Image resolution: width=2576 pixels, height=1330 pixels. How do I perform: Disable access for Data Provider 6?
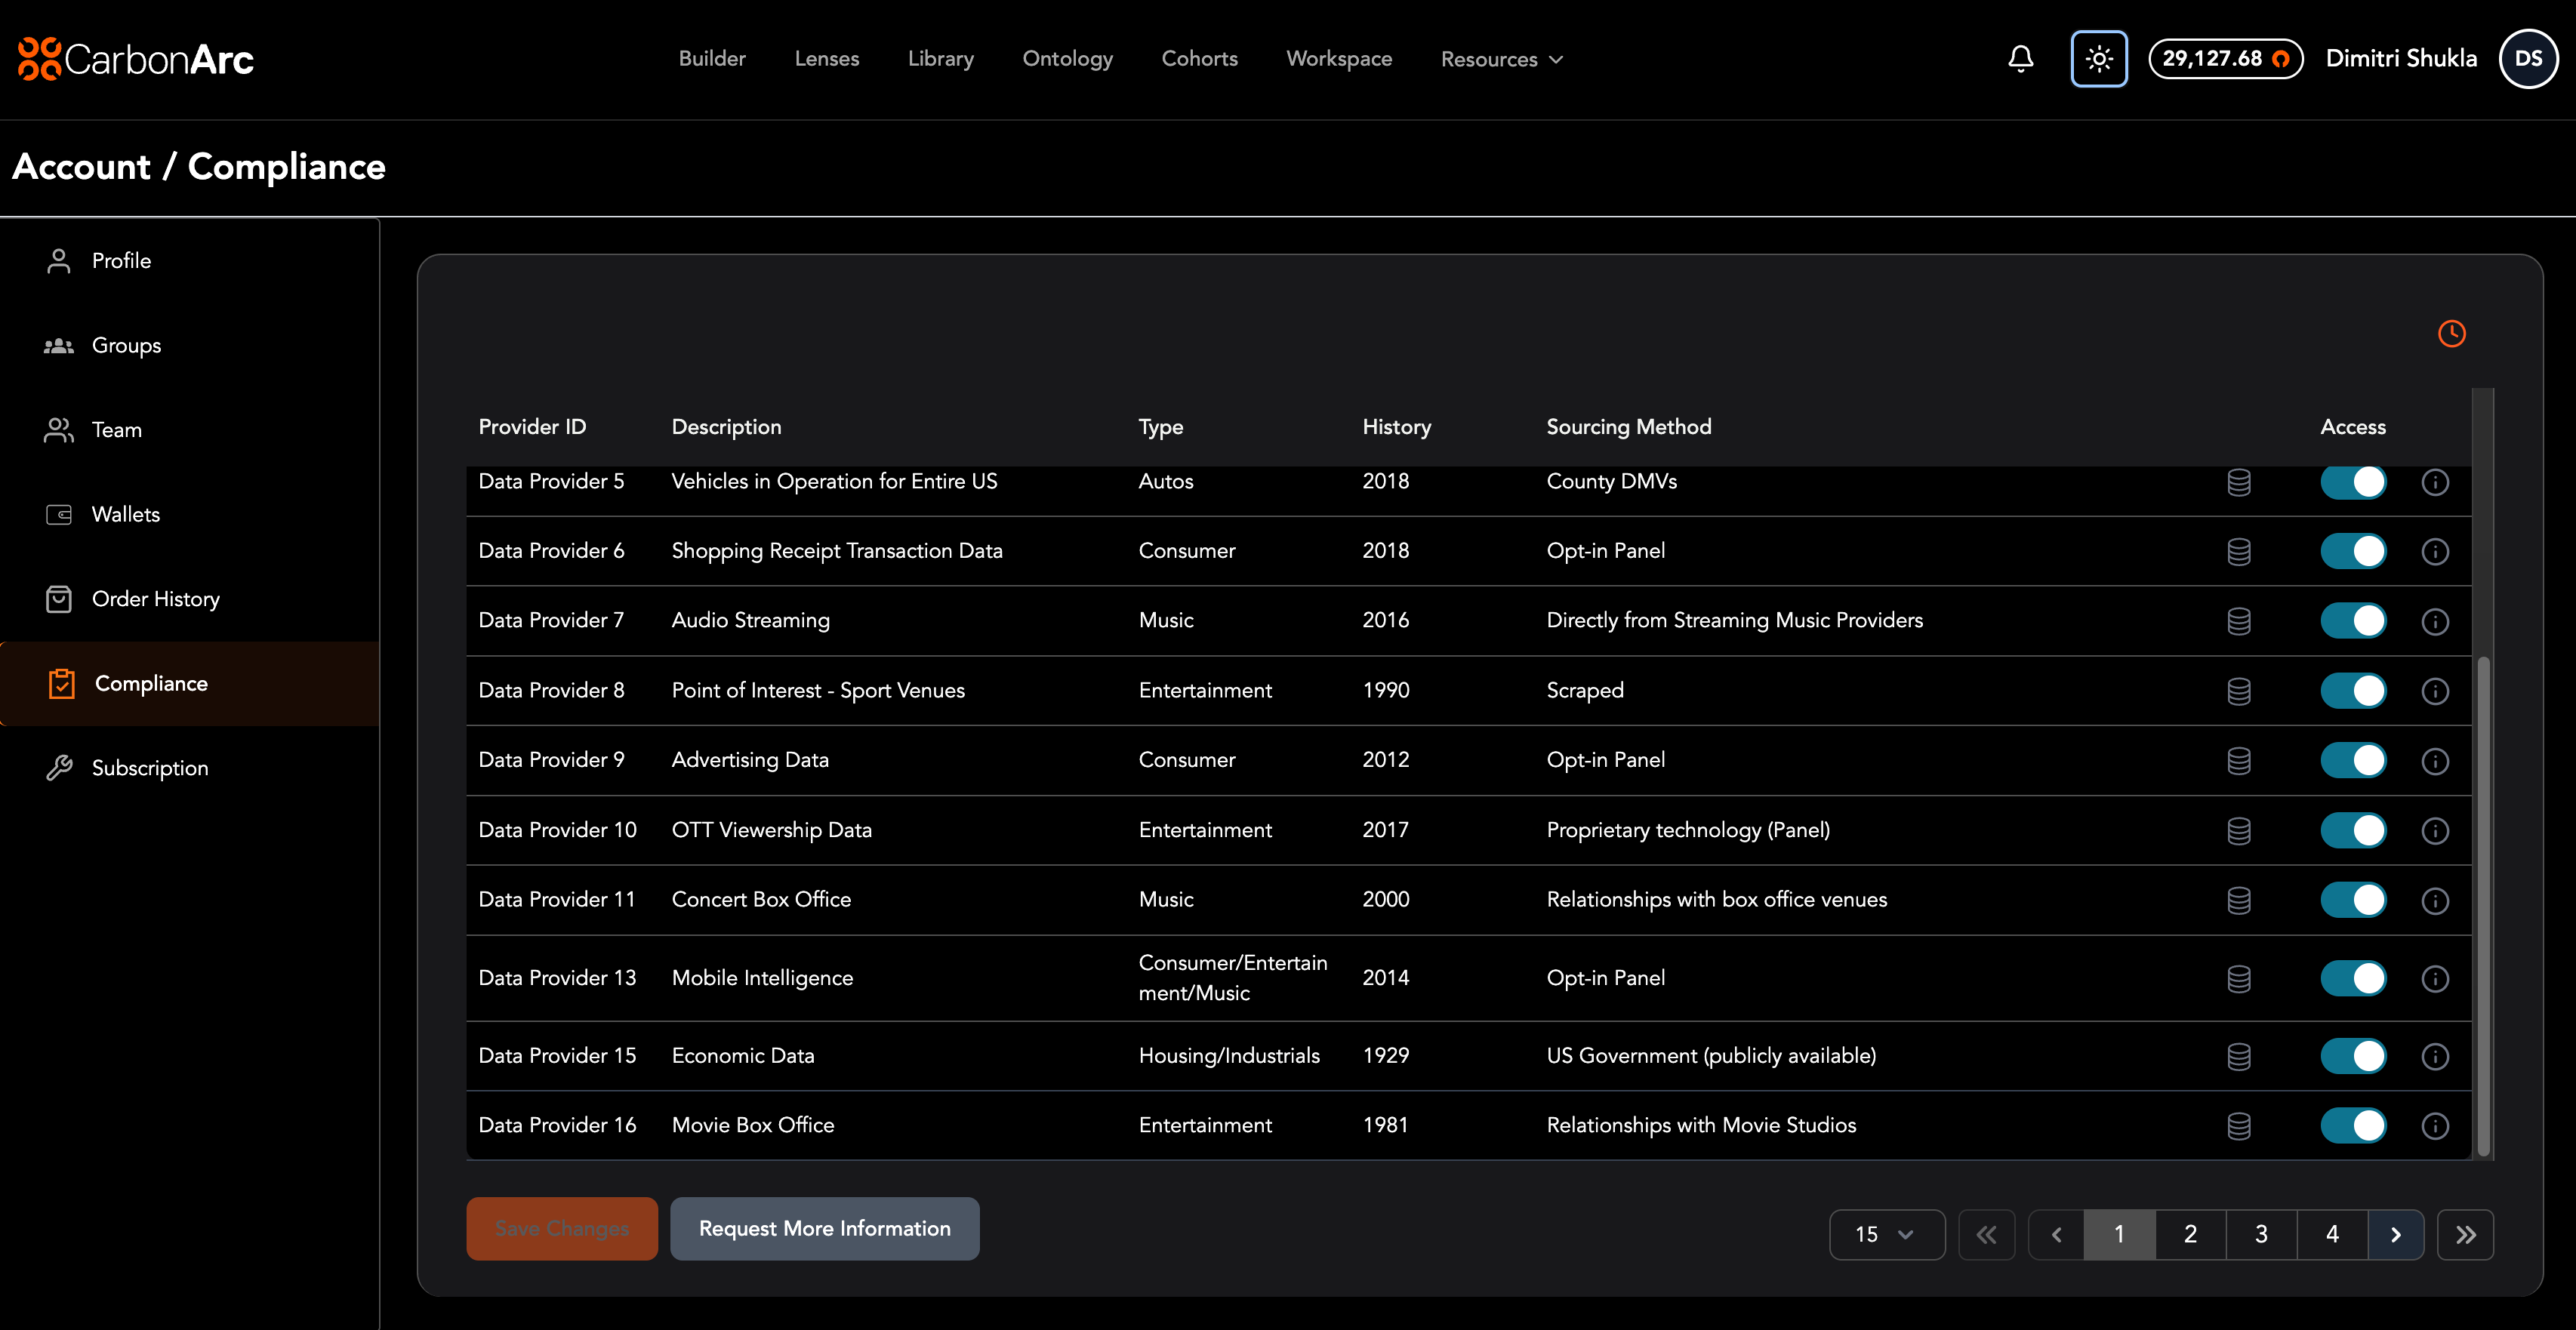click(x=2352, y=551)
